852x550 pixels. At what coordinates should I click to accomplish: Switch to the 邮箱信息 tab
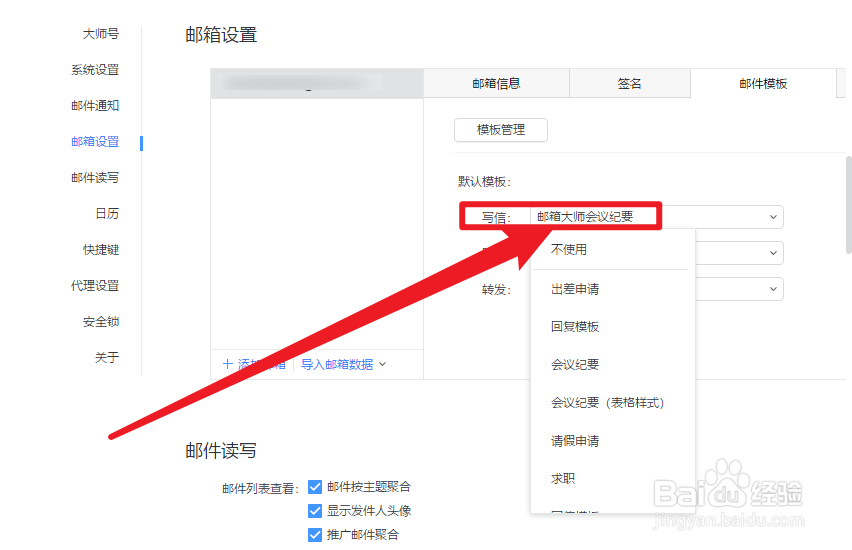click(x=497, y=83)
